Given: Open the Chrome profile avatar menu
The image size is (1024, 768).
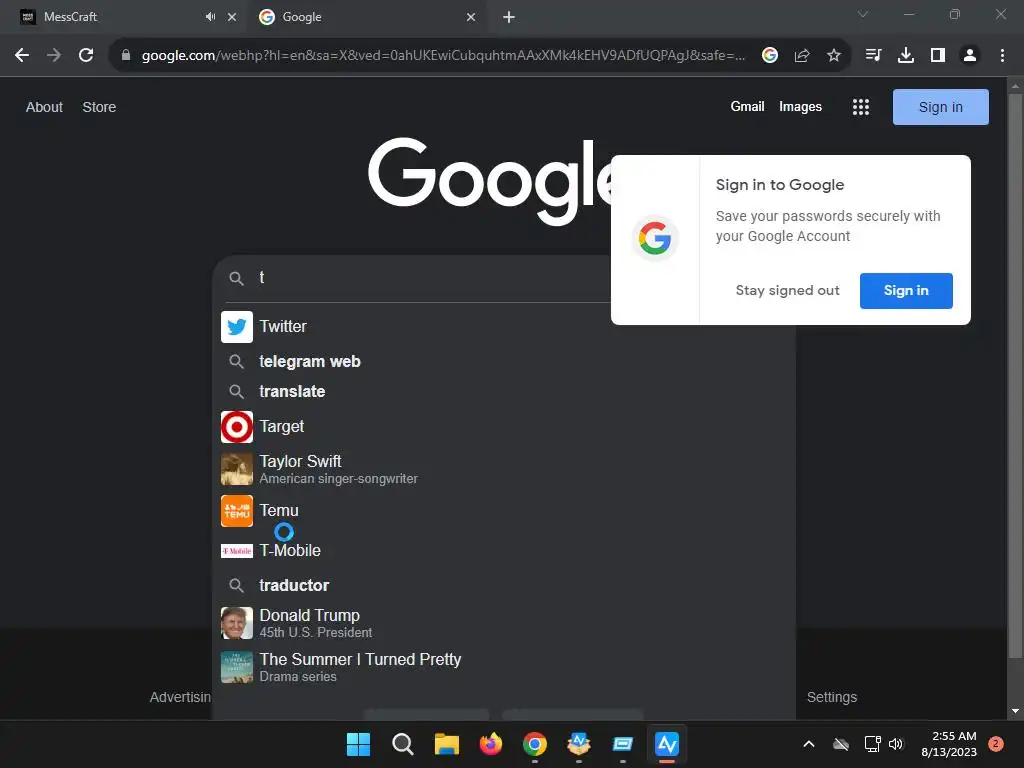Looking at the screenshot, I should [x=970, y=55].
